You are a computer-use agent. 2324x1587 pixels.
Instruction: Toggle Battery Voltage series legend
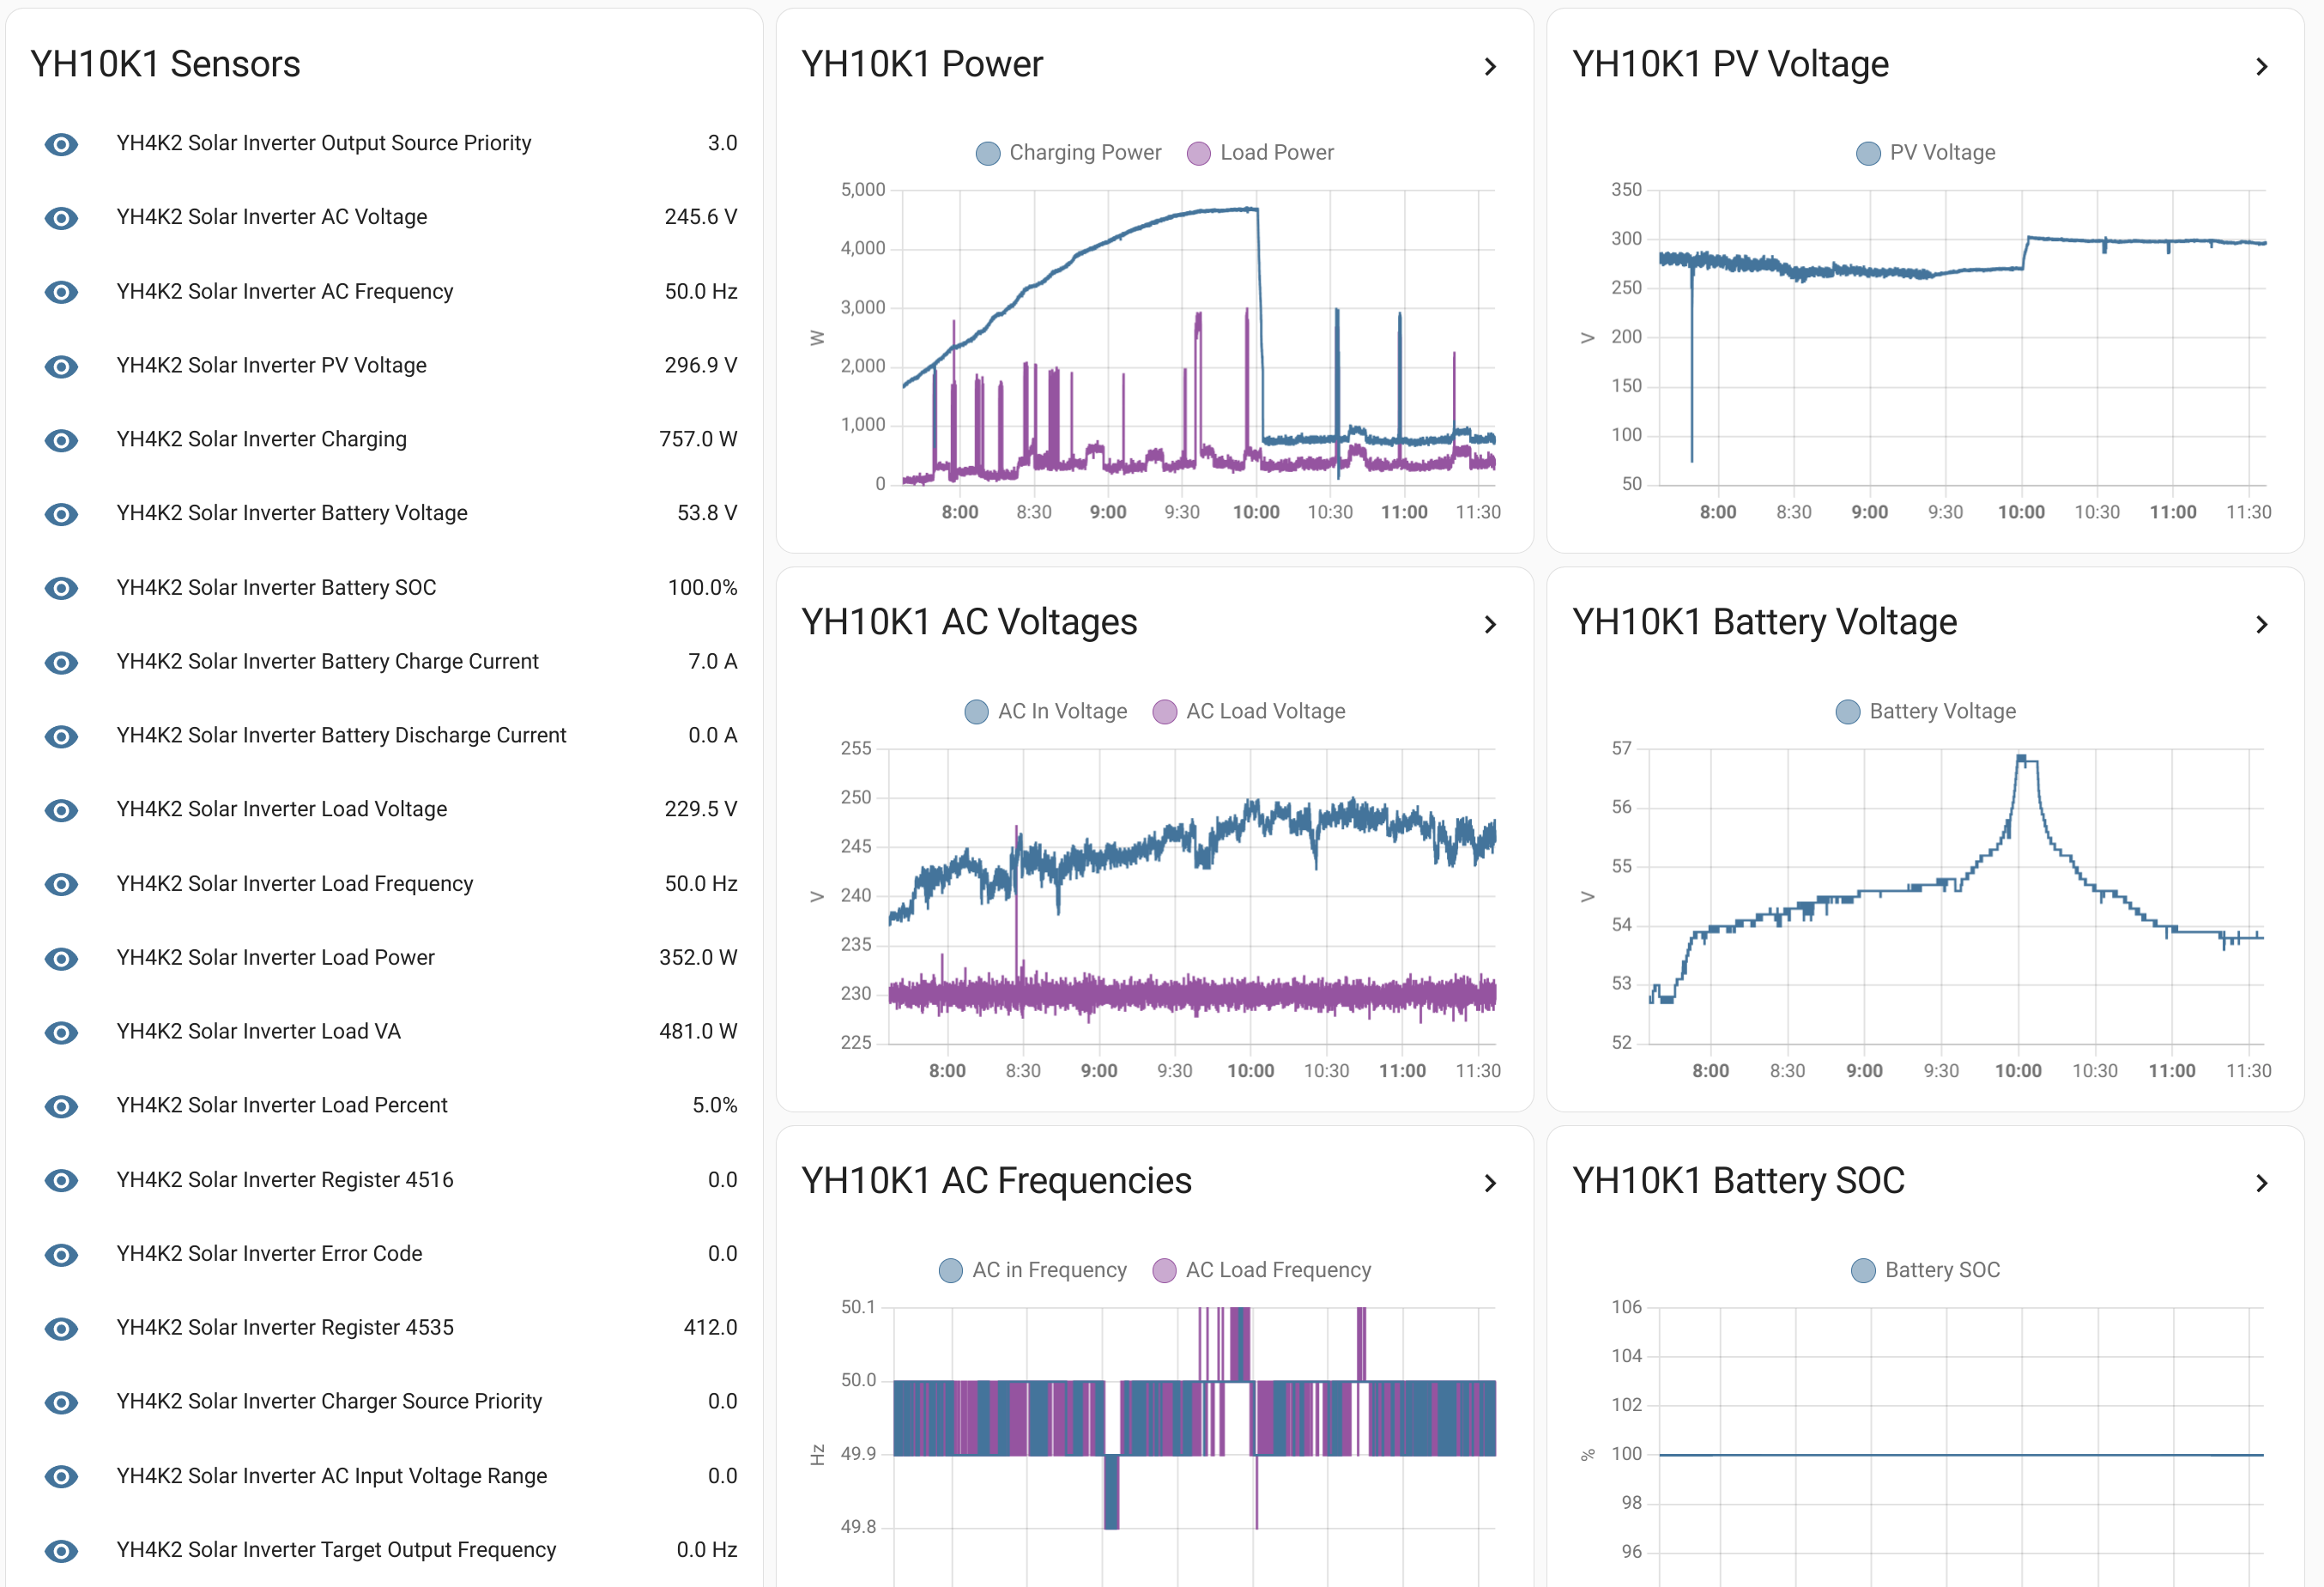pyautogui.click(x=1925, y=712)
